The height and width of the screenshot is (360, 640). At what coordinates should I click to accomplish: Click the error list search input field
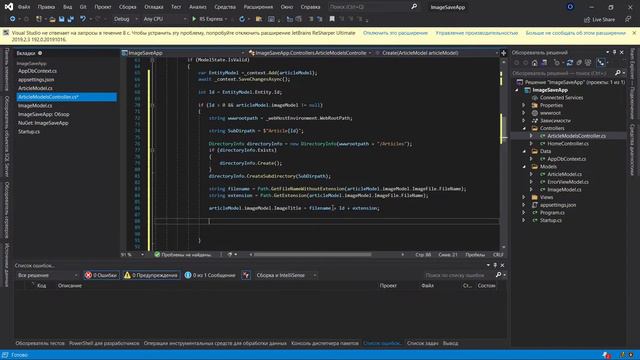pos(458,276)
